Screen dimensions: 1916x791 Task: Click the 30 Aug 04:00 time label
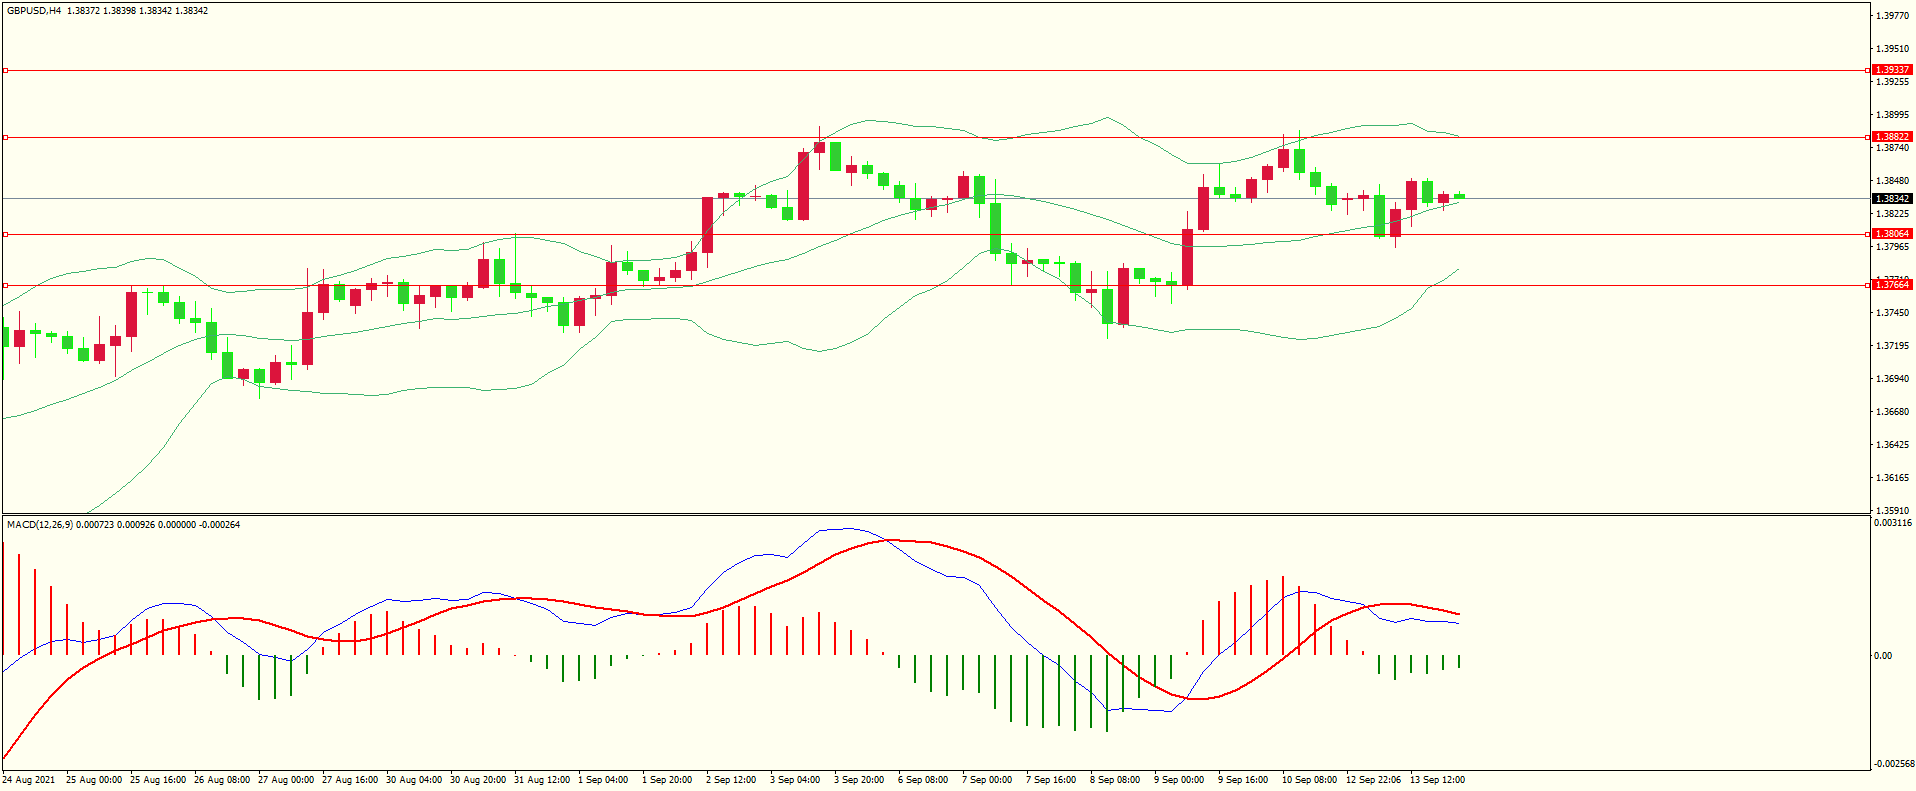pos(414,780)
